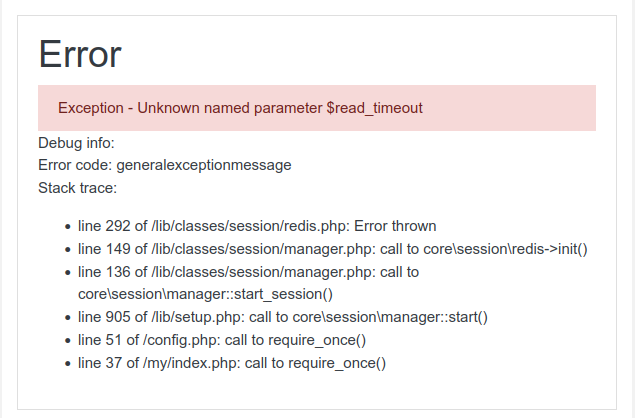The width and height of the screenshot is (635, 418).
Task: Click the 'line 149' manager.php stack entry
Action: (332, 249)
